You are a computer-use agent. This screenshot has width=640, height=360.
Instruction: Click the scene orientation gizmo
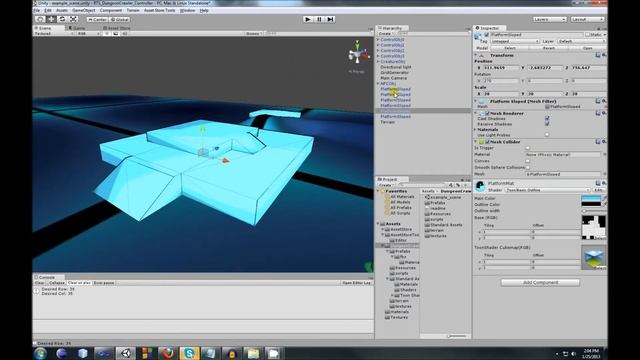pyautogui.click(x=357, y=55)
